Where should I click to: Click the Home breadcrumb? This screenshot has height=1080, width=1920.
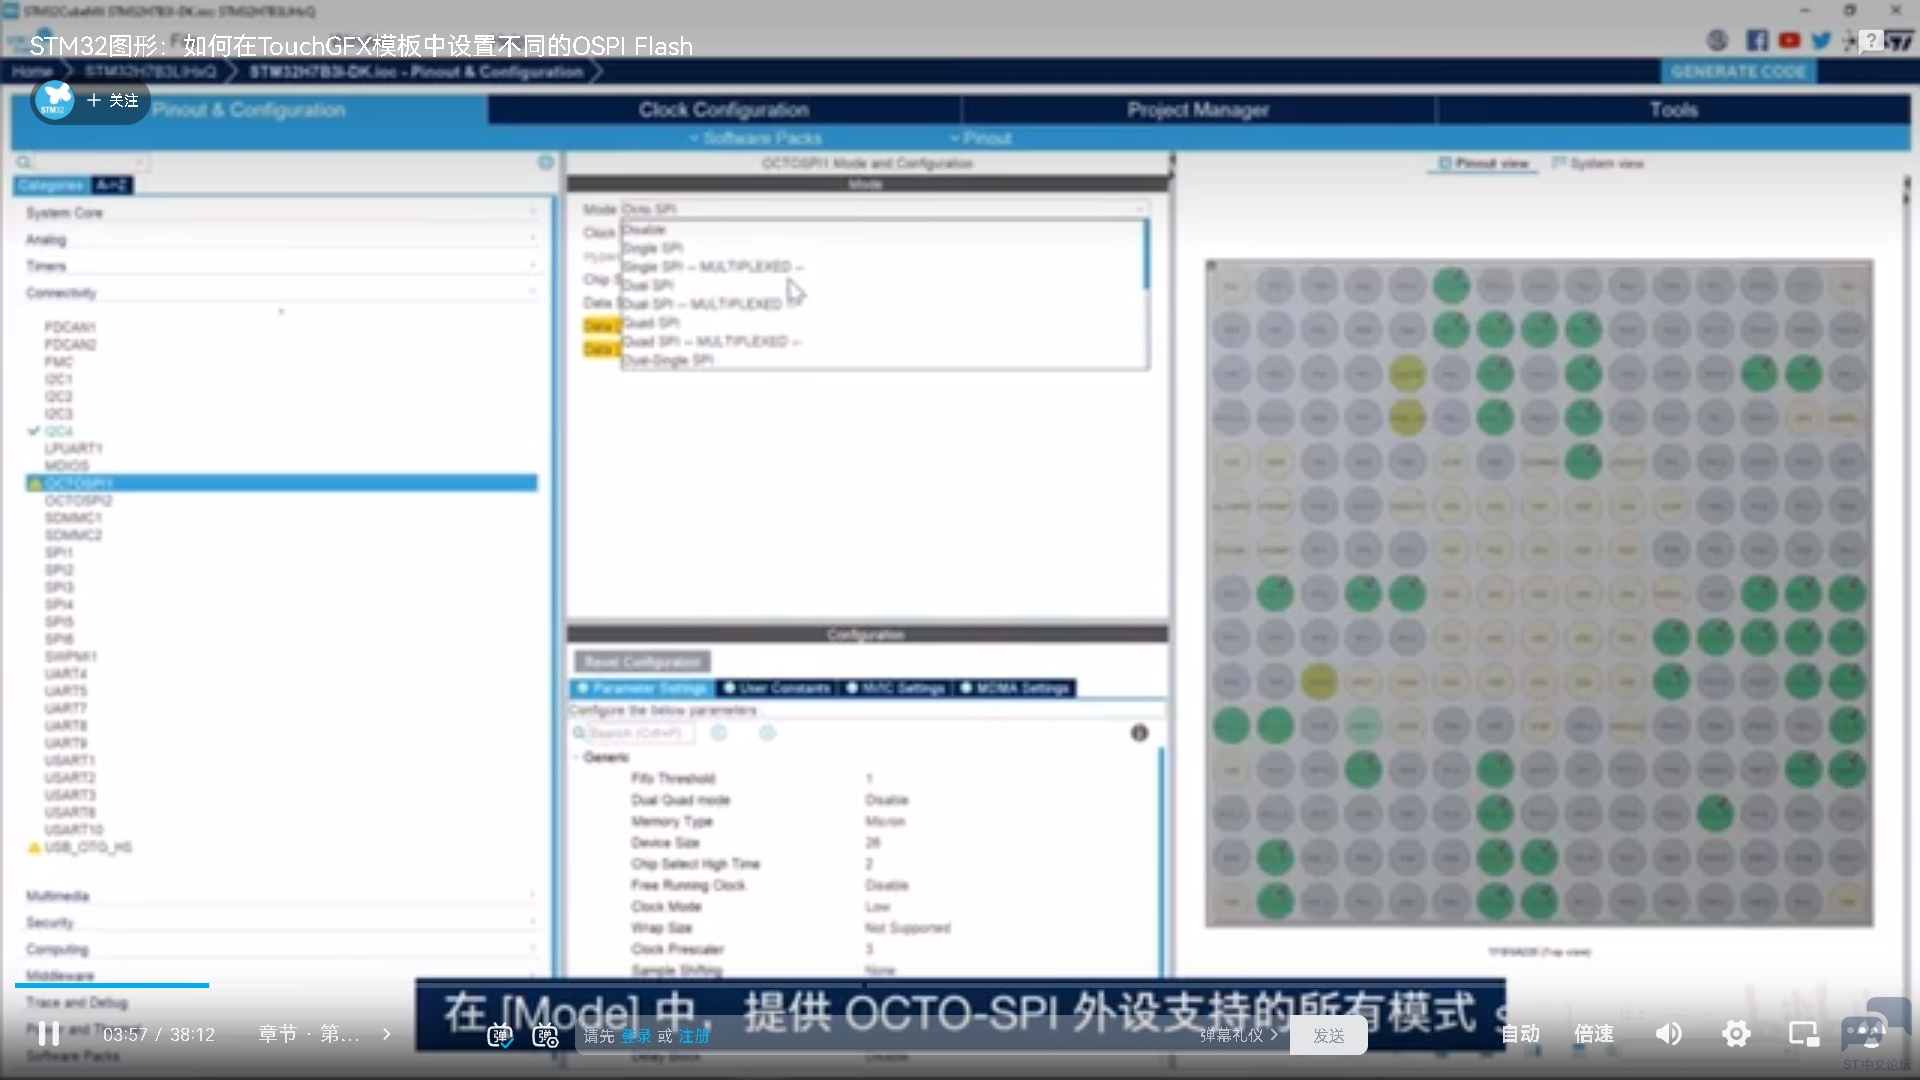(32, 71)
